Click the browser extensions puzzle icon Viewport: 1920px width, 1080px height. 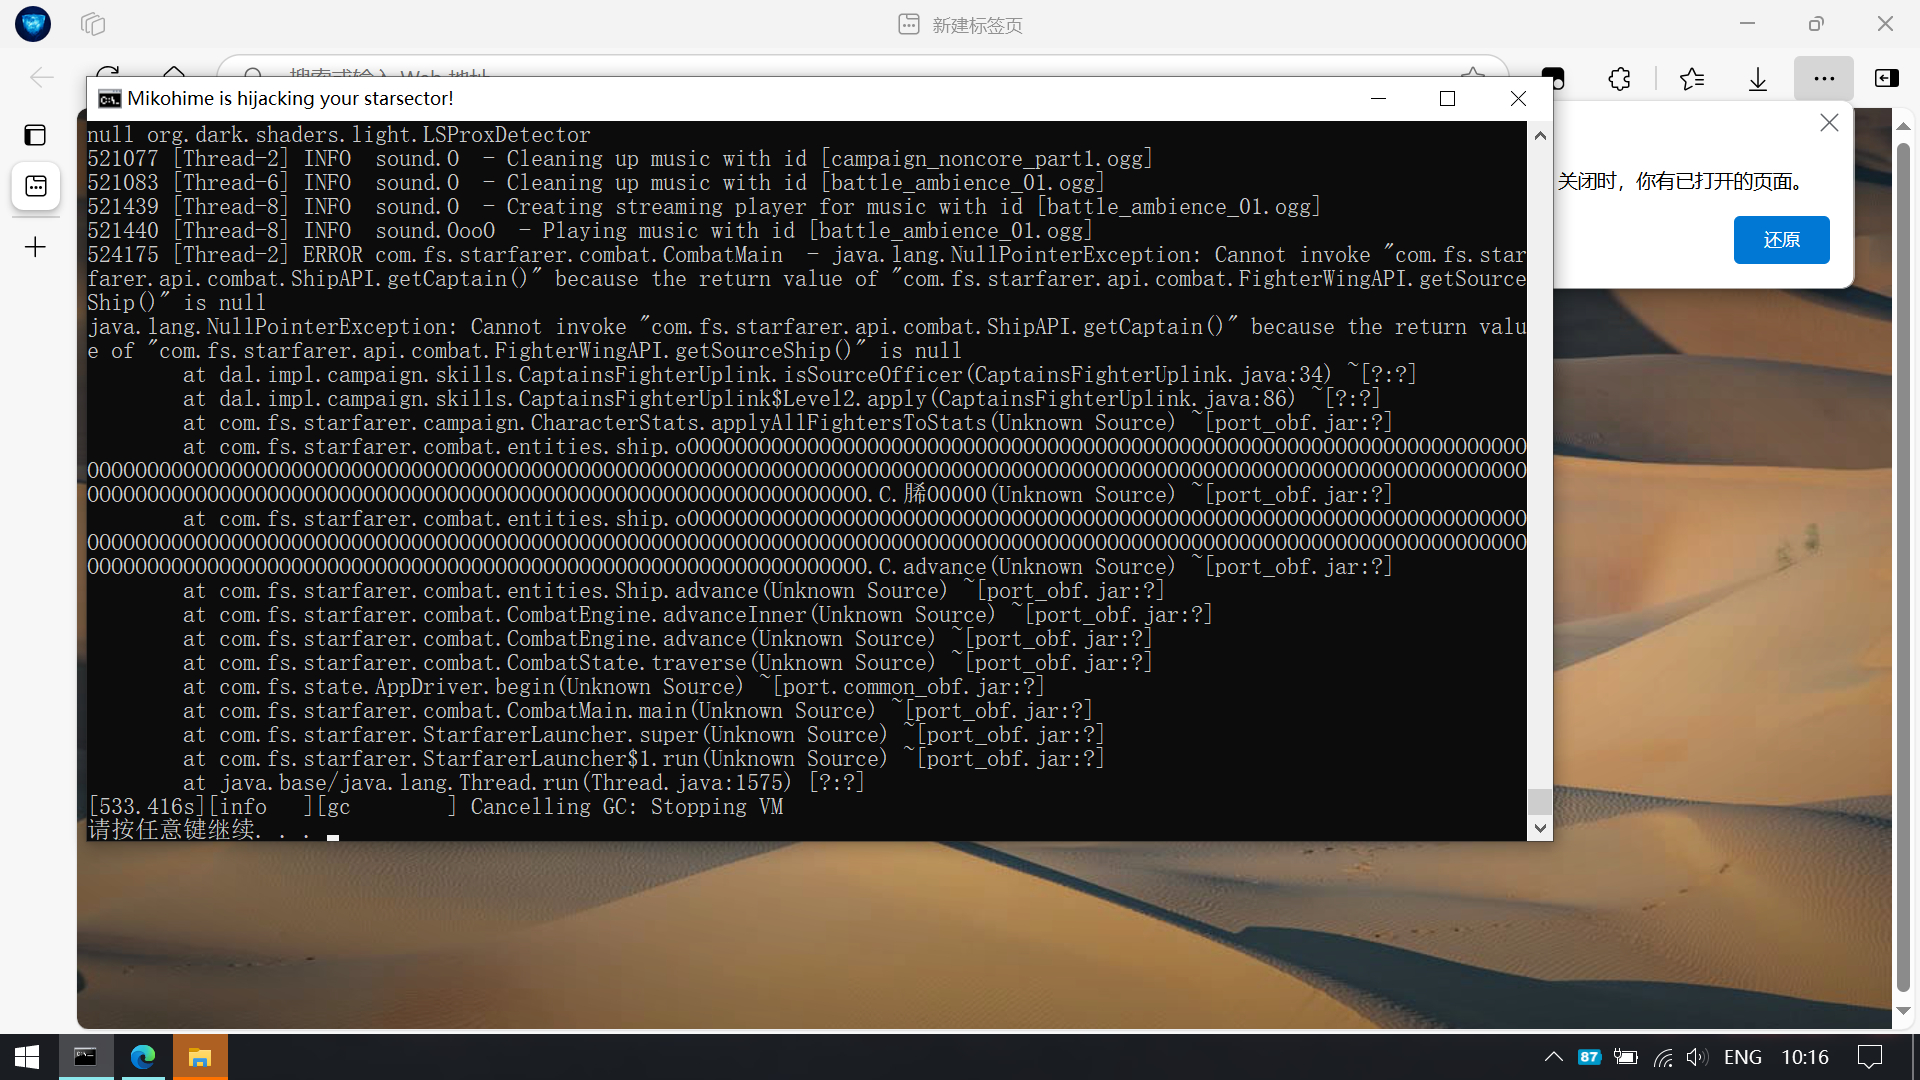1619,78
